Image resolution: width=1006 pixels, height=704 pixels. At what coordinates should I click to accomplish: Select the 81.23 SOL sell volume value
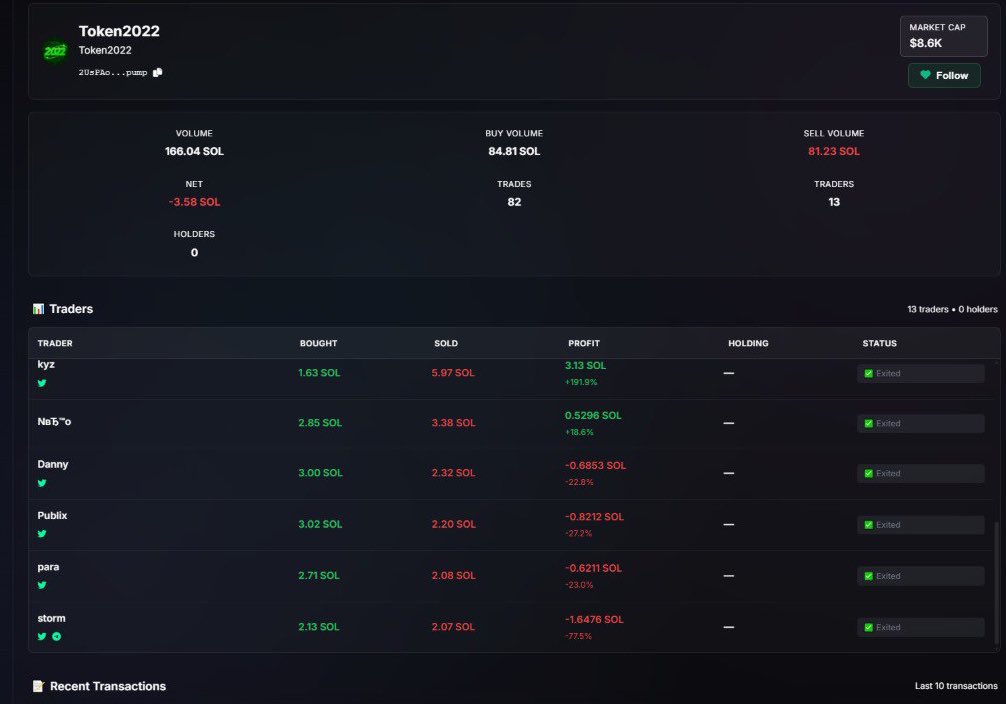click(833, 151)
